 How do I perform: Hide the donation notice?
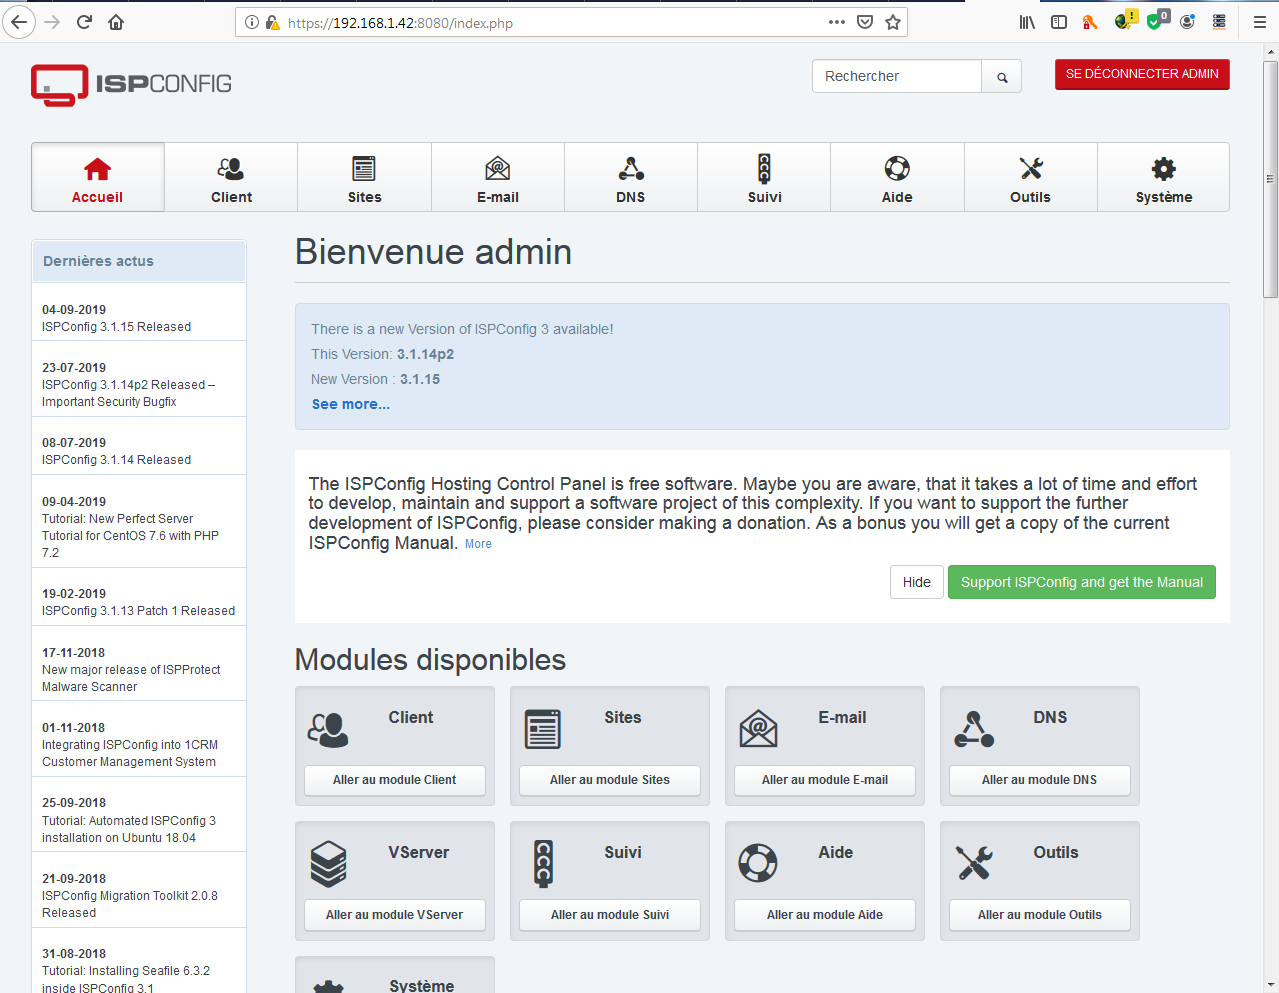pos(917,582)
